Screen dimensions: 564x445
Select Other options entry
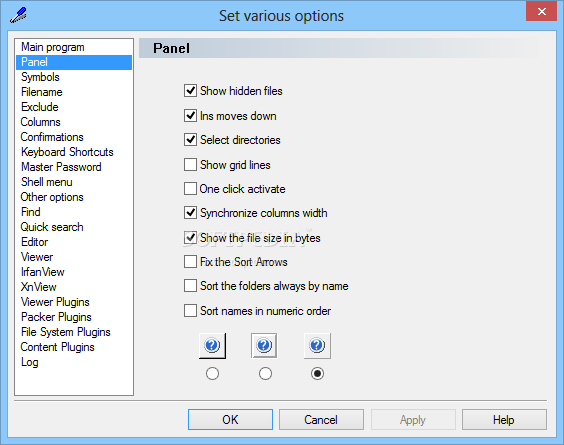[x=74, y=197]
